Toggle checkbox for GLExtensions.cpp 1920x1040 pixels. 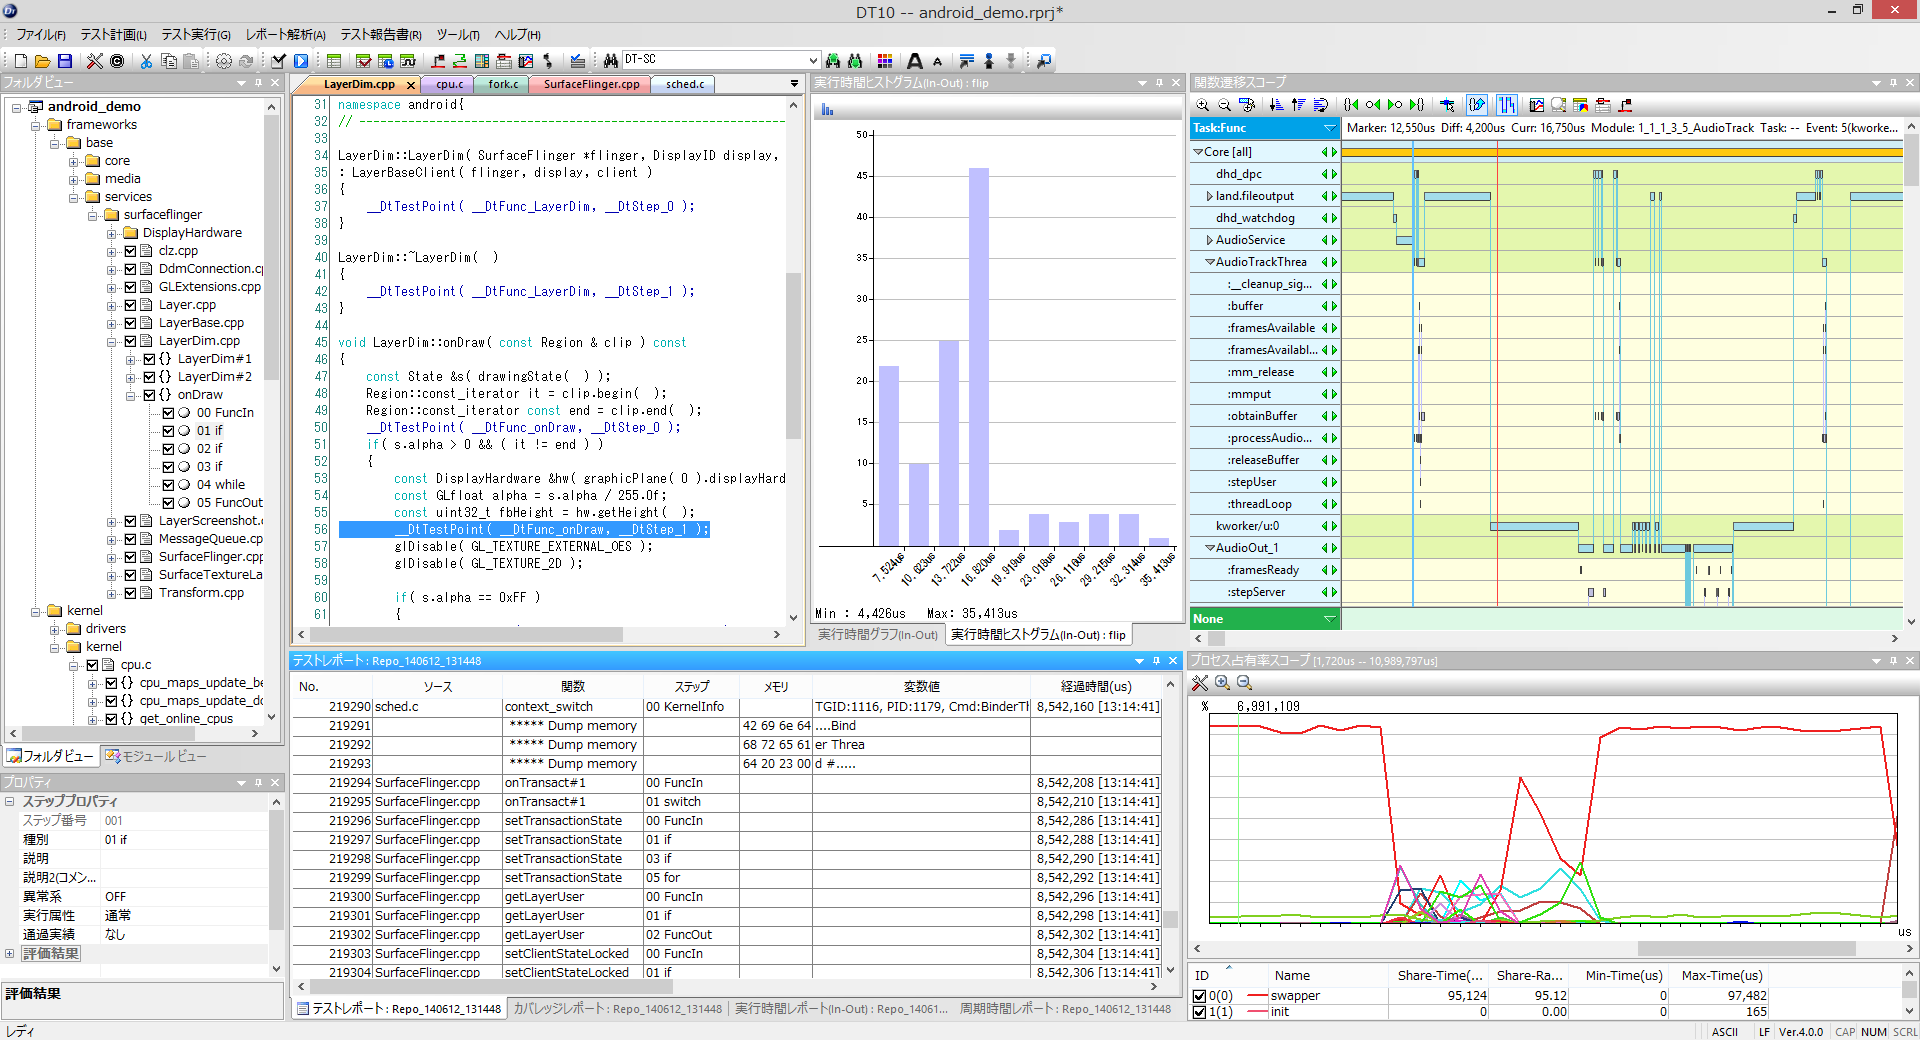130,287
